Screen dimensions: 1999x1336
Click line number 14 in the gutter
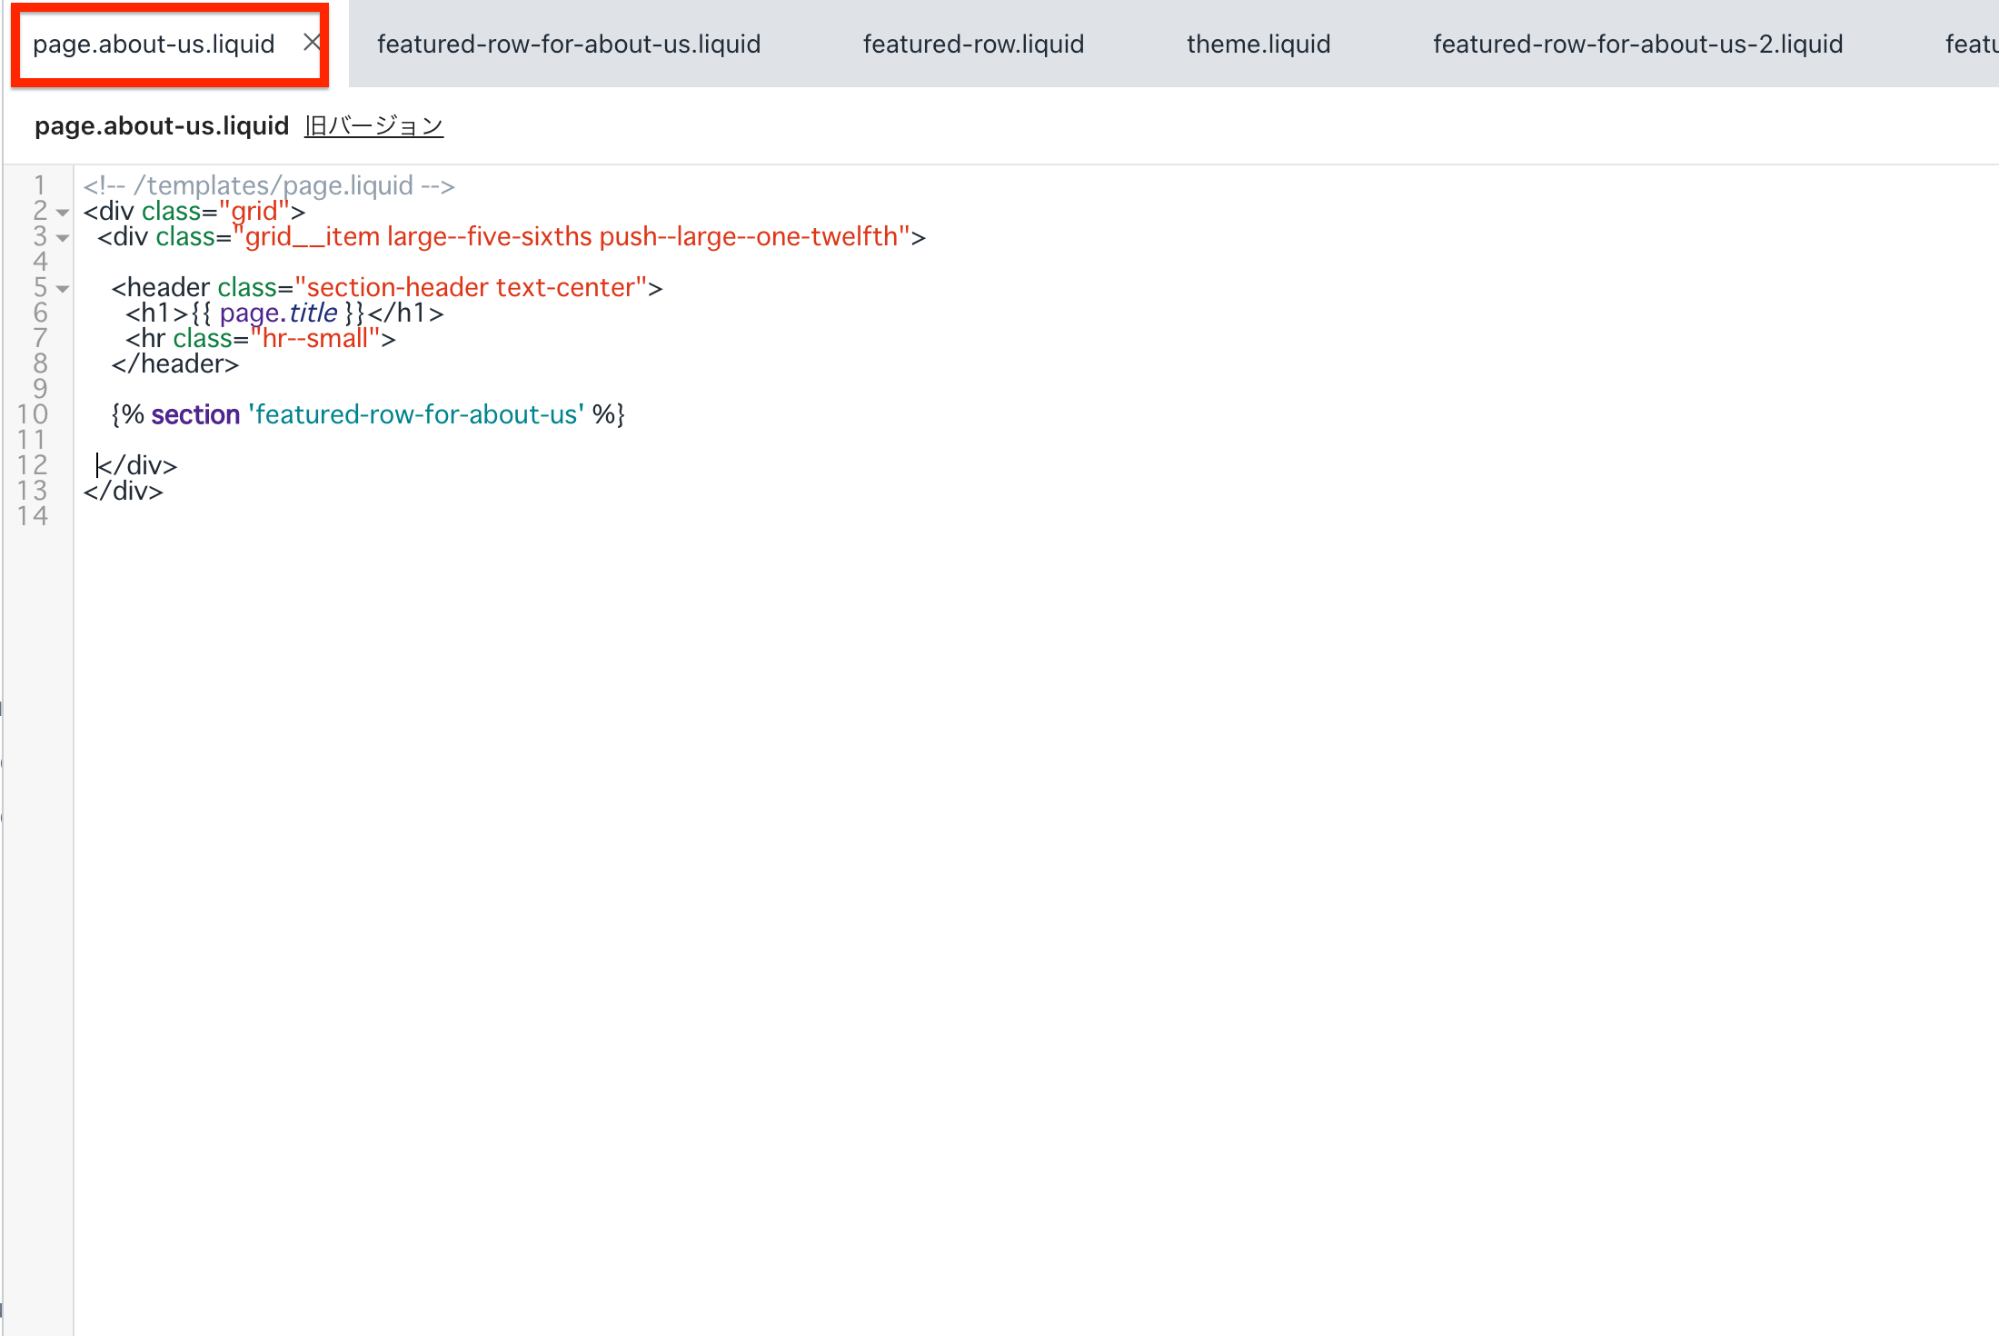point(33,516)
